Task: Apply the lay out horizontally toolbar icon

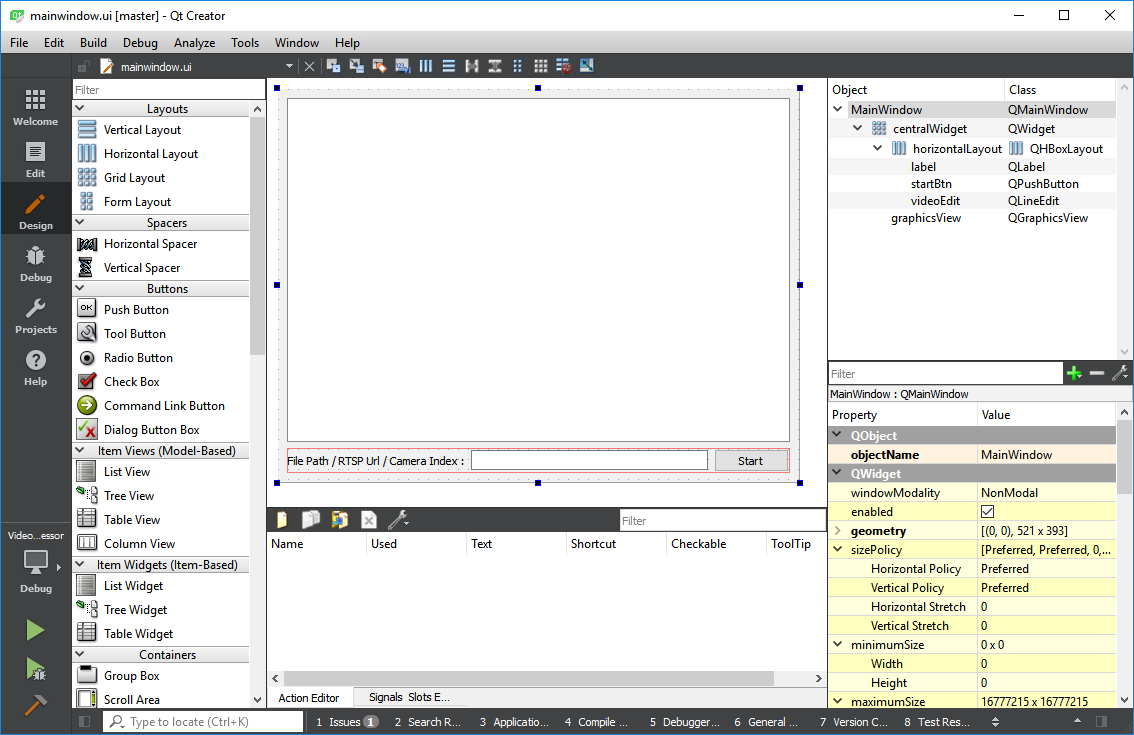Action: [426, 66]
